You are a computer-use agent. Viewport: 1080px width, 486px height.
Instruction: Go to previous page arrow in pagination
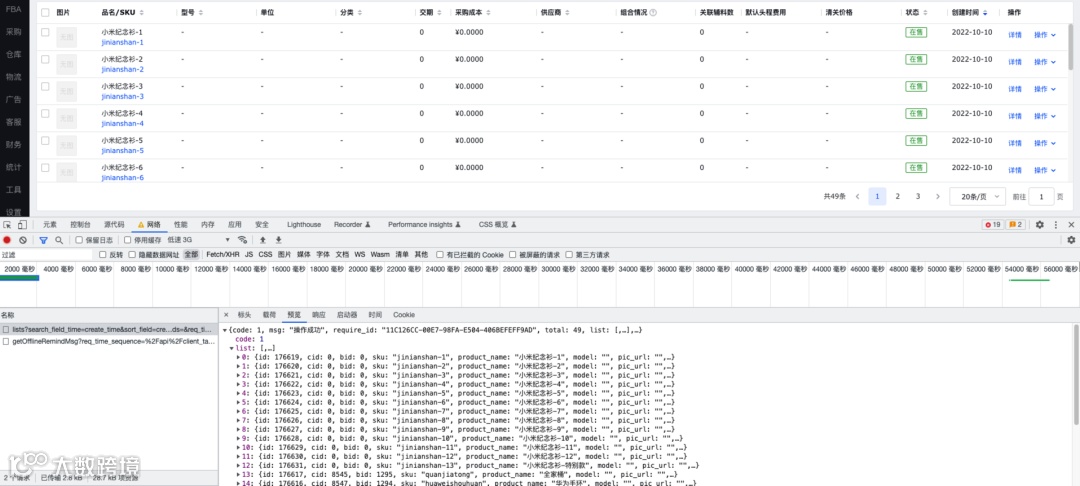click(x=858, y=196)
